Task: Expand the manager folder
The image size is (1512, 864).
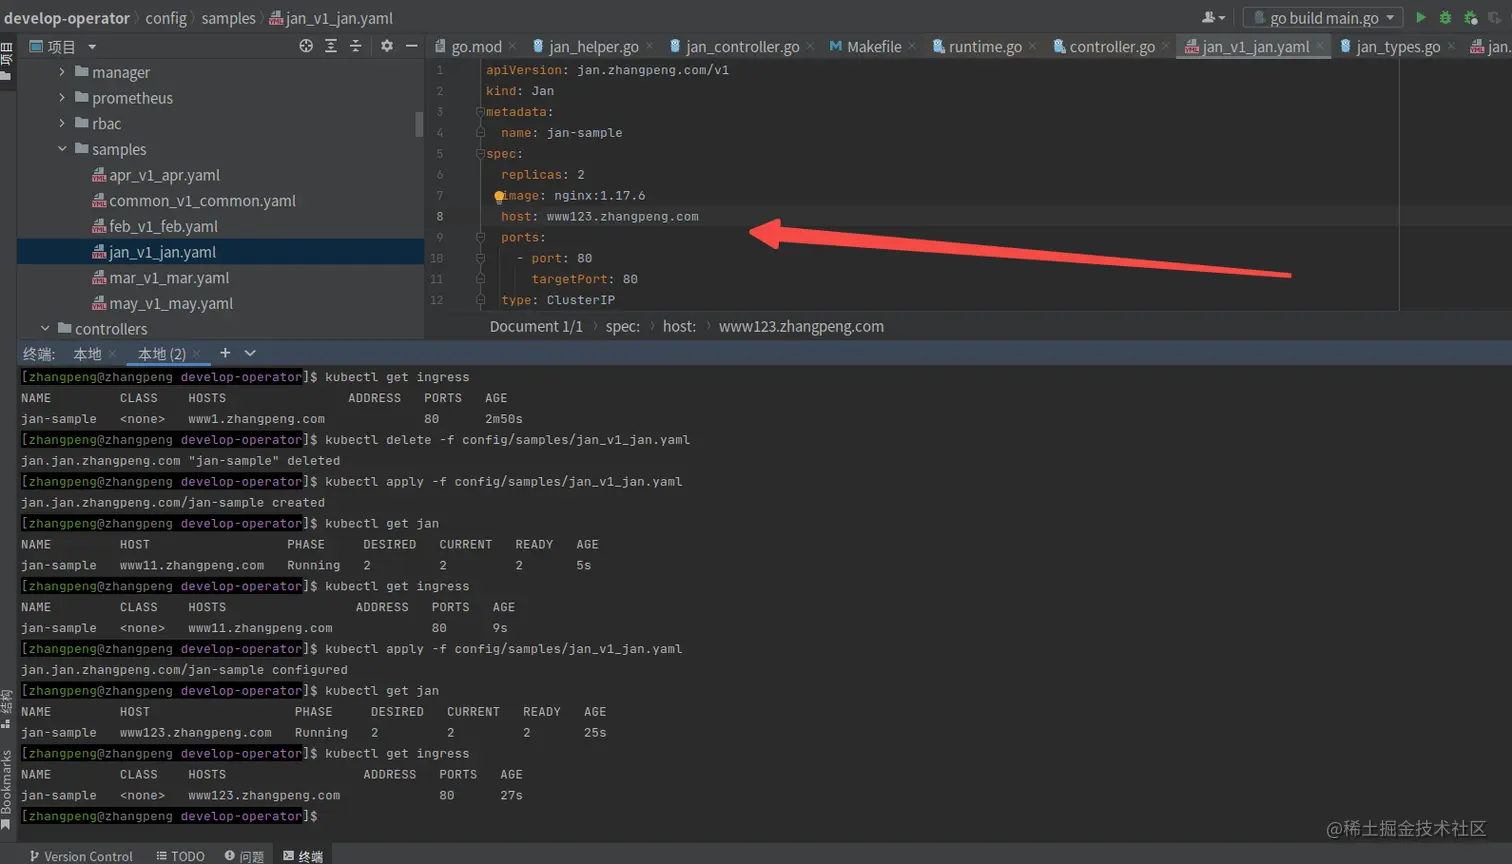Action: 62,72
